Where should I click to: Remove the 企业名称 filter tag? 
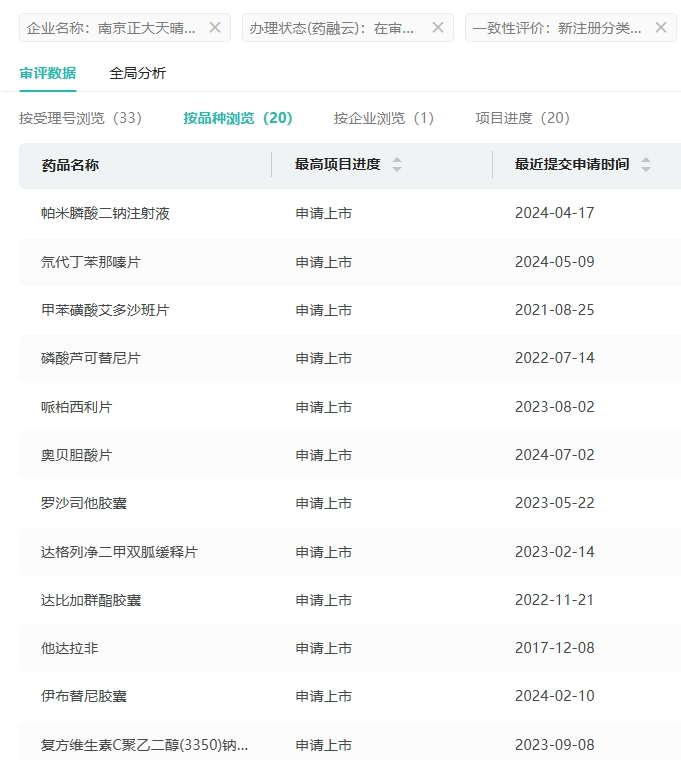pyautogui.click(x=214, y=28)
